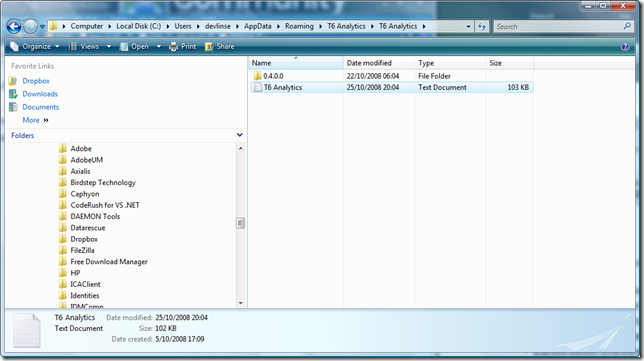This screenshot has width=644, height=361.
Task: Click the Share toolbar button
Action: [x=220, y=46]
